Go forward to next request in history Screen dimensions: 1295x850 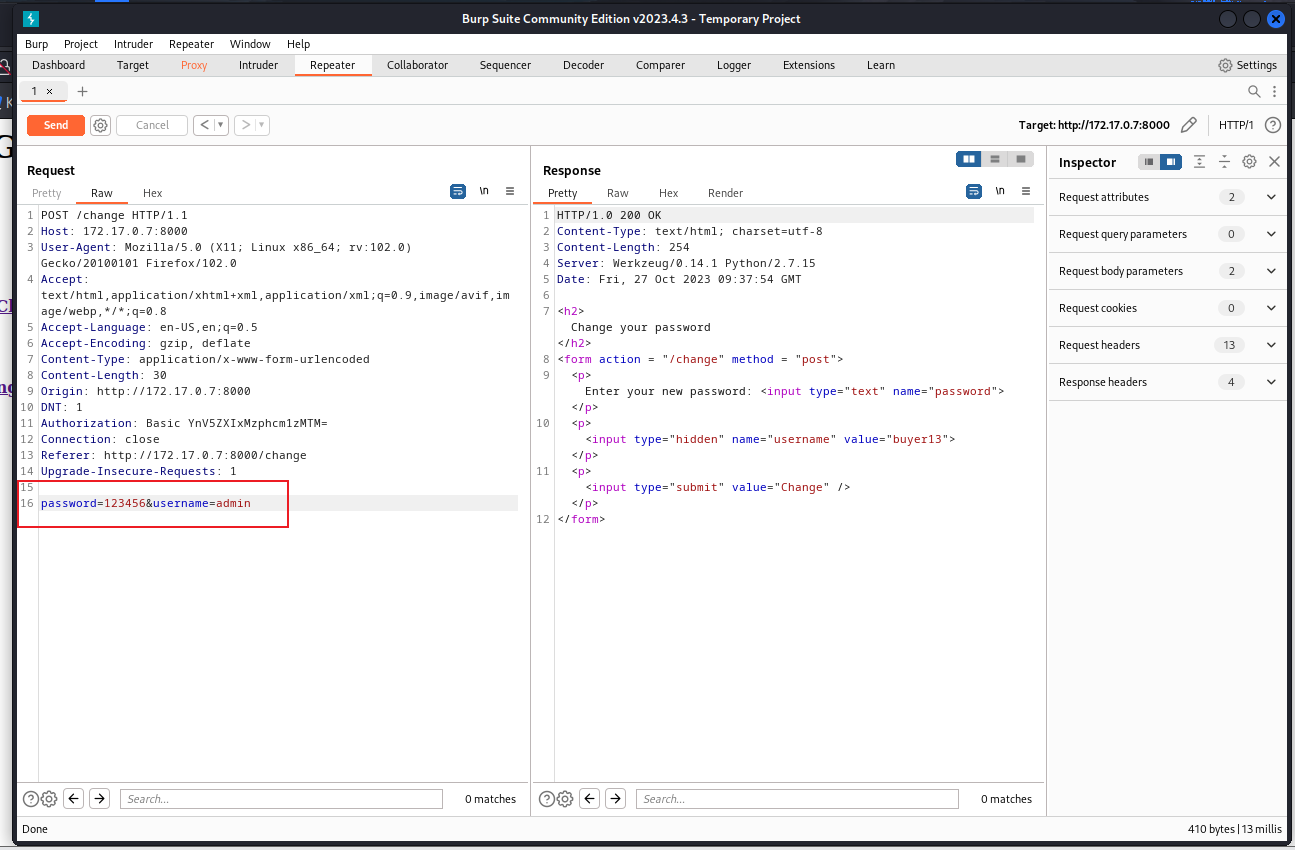[246, 125]
